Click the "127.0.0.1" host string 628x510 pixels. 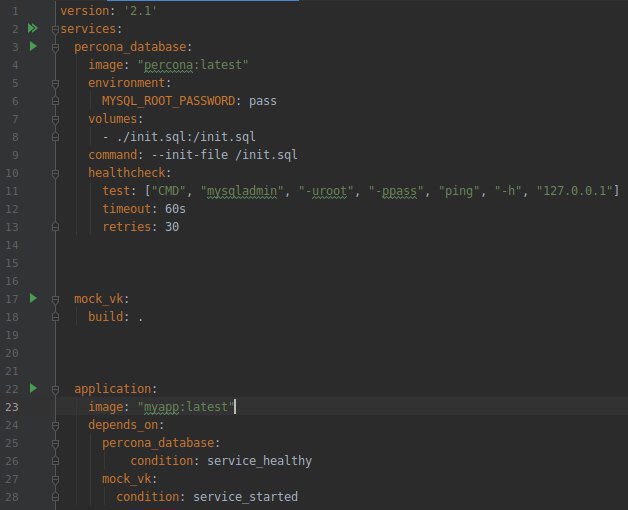pos(574,191)
